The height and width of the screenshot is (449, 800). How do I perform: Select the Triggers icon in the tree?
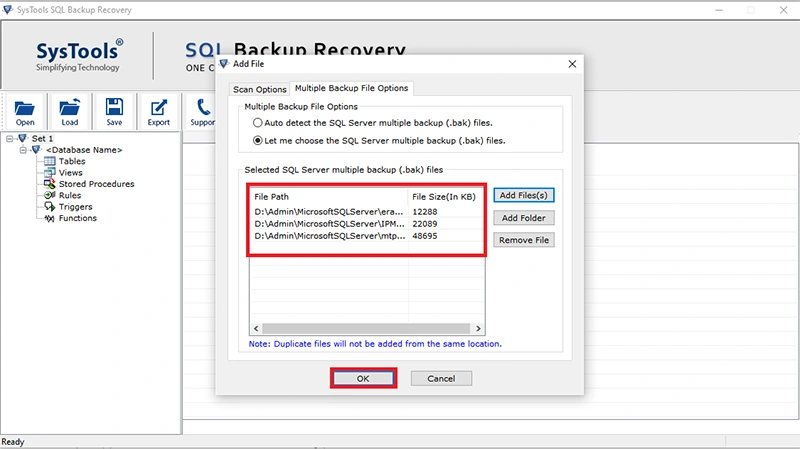(x=49, y=207)
